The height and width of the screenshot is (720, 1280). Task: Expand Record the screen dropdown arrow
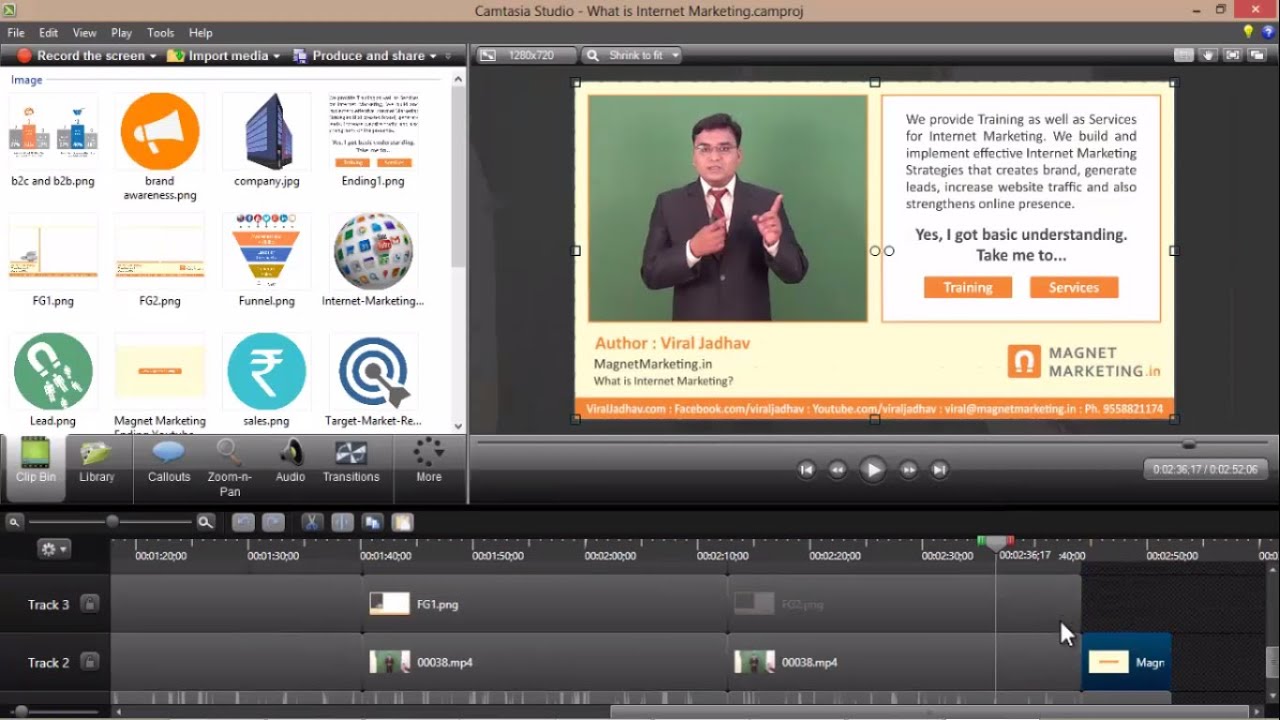(x=153, y=56)
